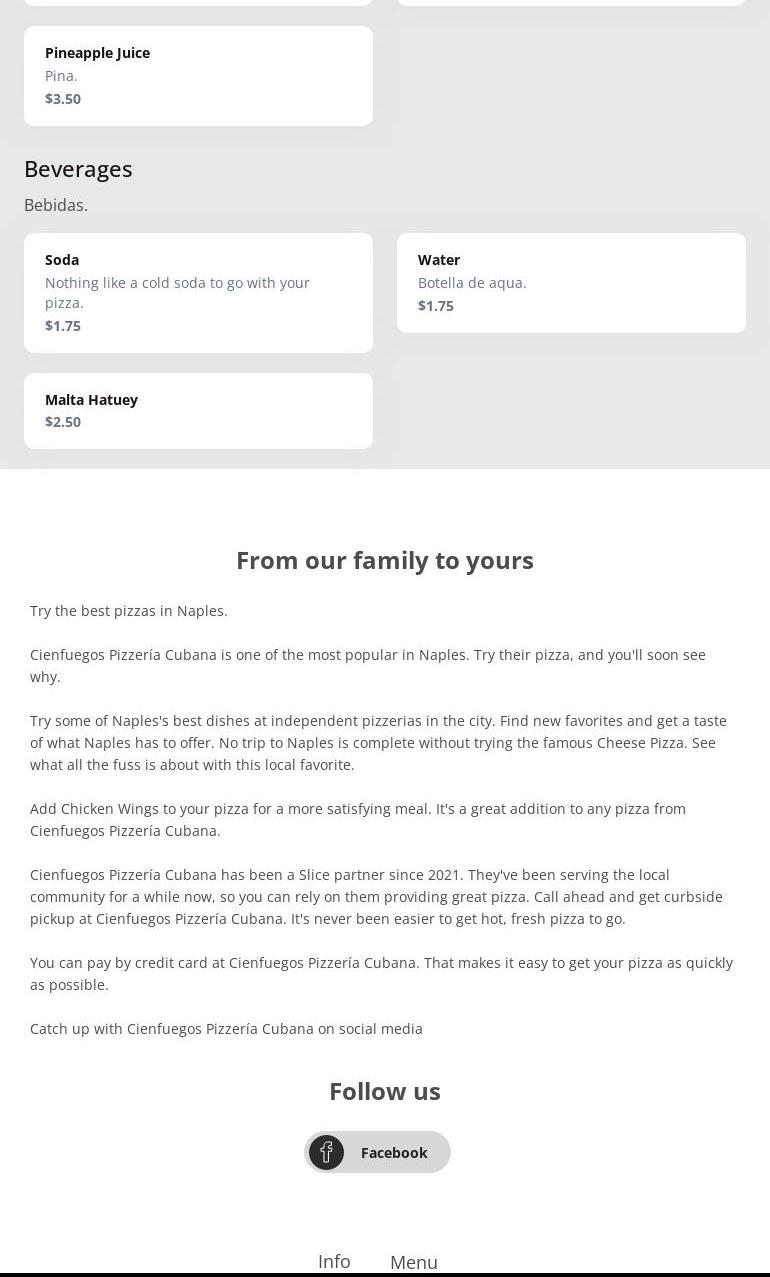
Task: Click the $2.50 Malta Hatuey price
Action: click(x=63, y=422)
